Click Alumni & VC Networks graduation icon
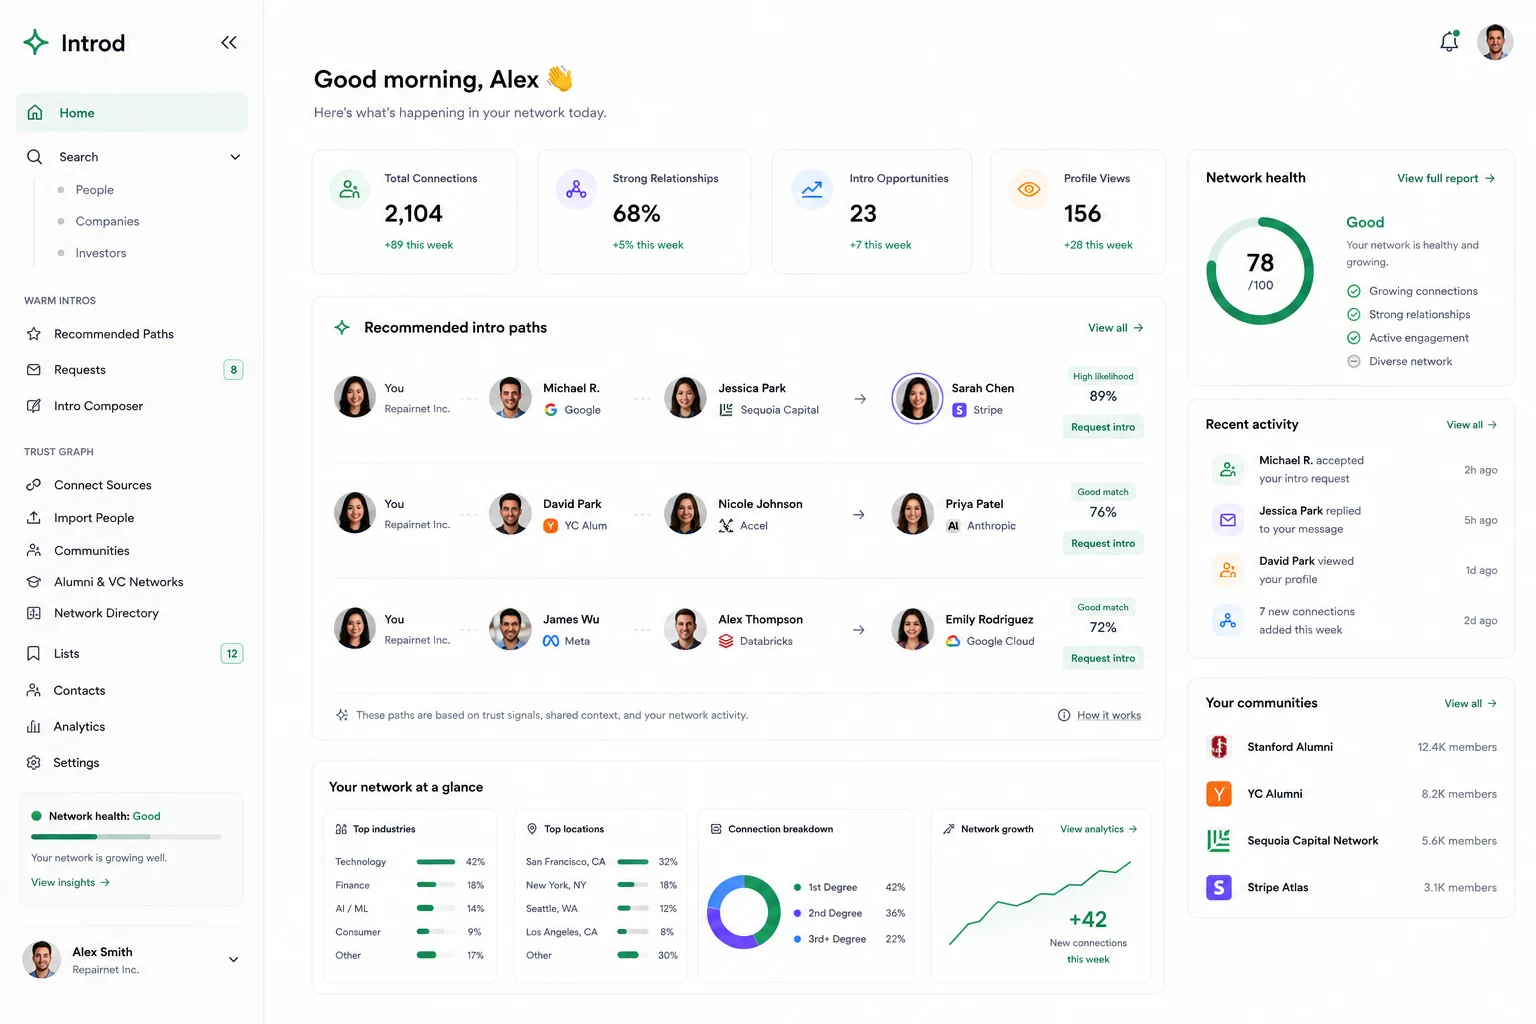Image resolution: width=1536 pixels, height=1024 pixels. (x=34, y=582)
